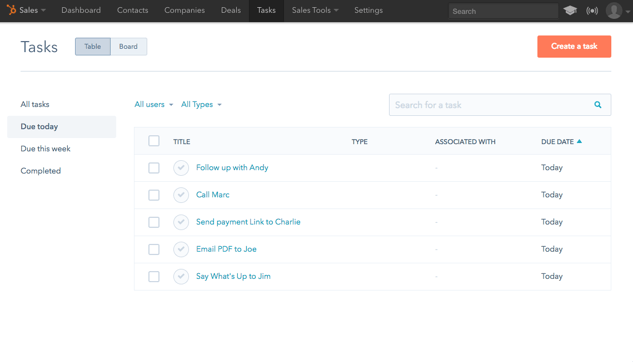This screenshot has width=633, height=362.
Task: Expand the arrow beside the user avatar
Action: coord(628,12)
